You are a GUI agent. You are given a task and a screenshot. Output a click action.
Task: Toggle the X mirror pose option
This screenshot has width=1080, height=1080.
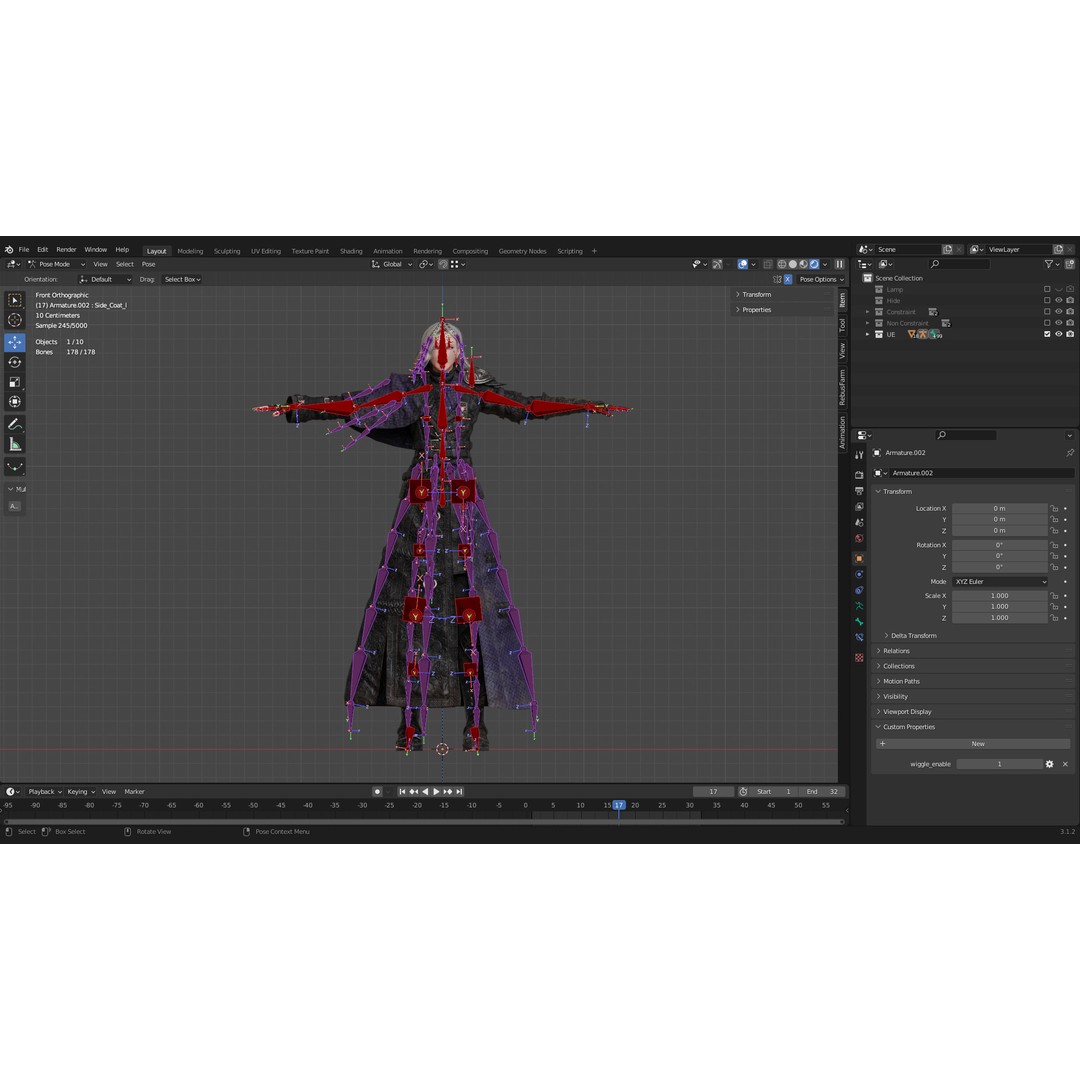coord(787,279)
